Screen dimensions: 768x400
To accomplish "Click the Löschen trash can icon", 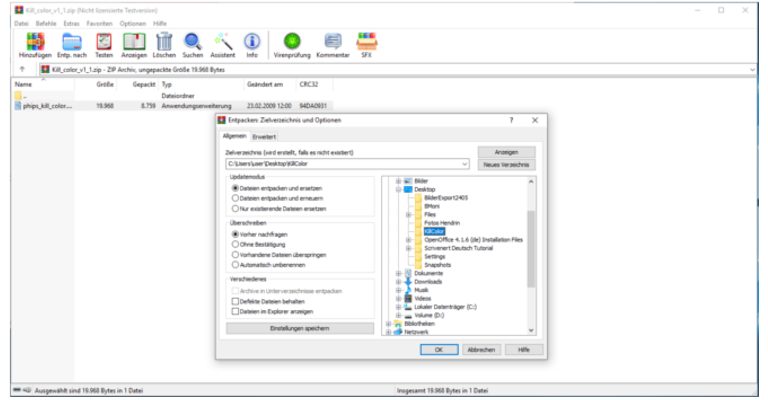I will (165, 41).
